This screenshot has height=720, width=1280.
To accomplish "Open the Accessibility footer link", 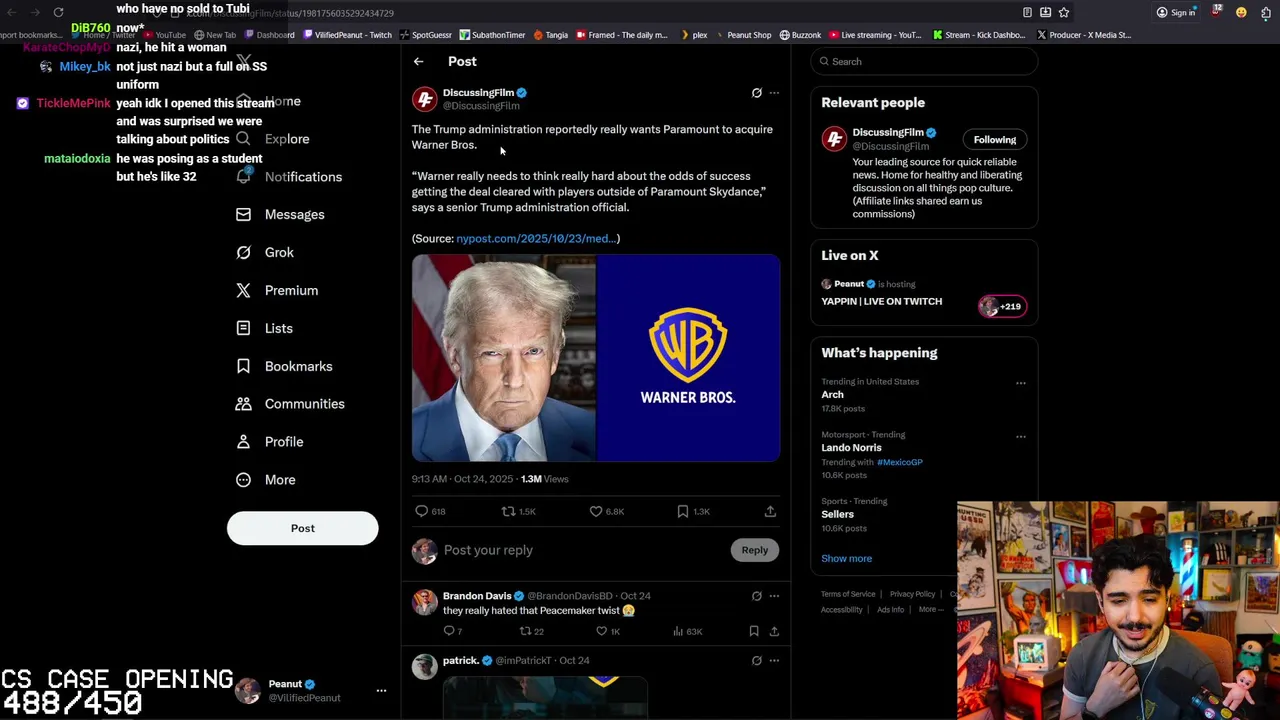I will coord(842,610).
